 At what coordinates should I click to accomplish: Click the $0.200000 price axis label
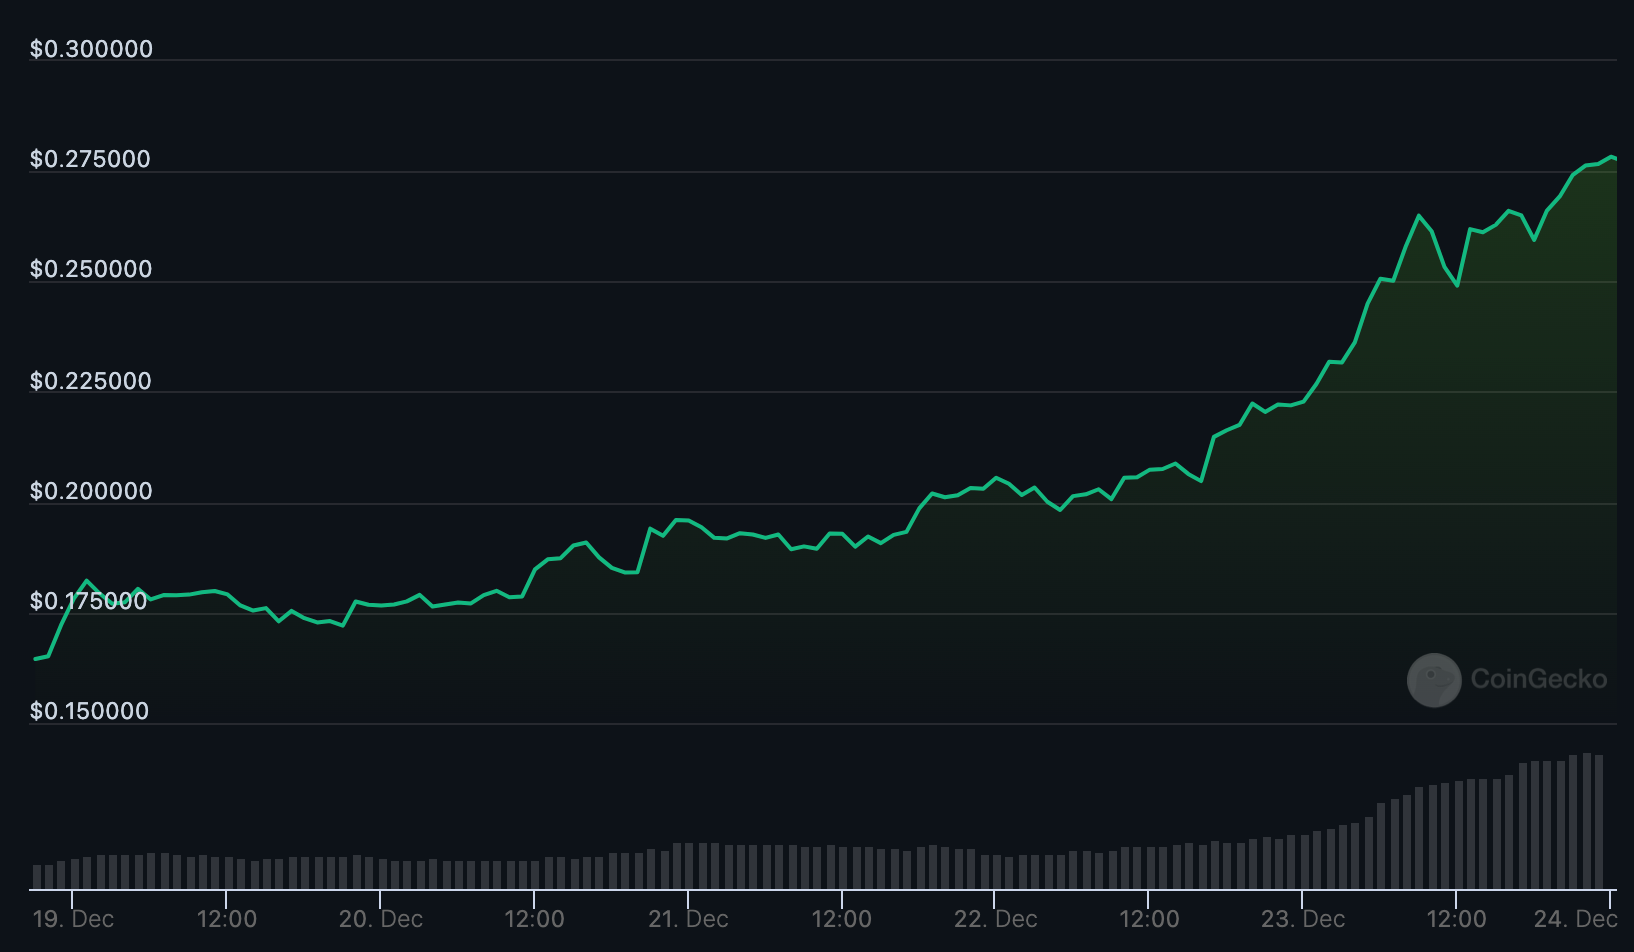(x=91, y=491)
